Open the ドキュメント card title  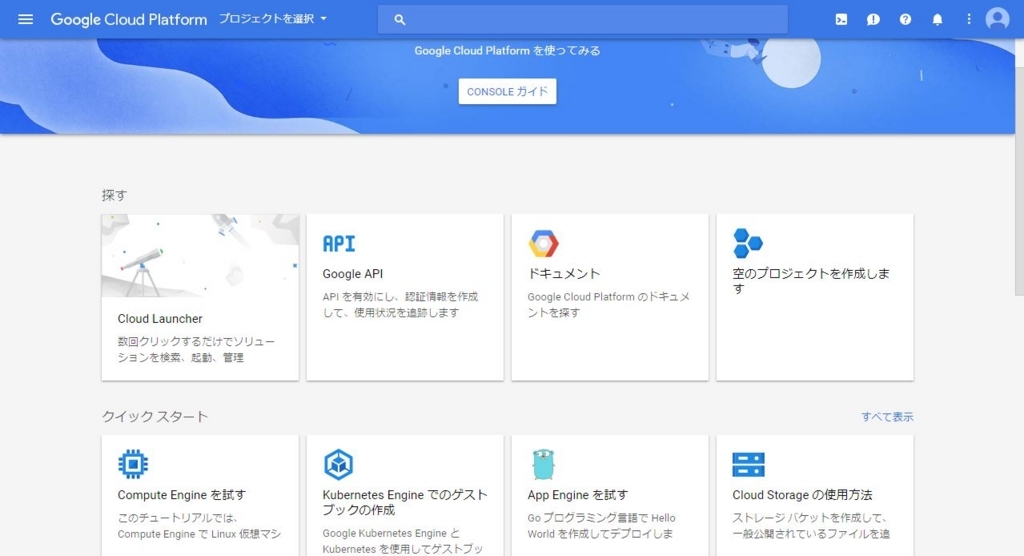tap(564, 274)
